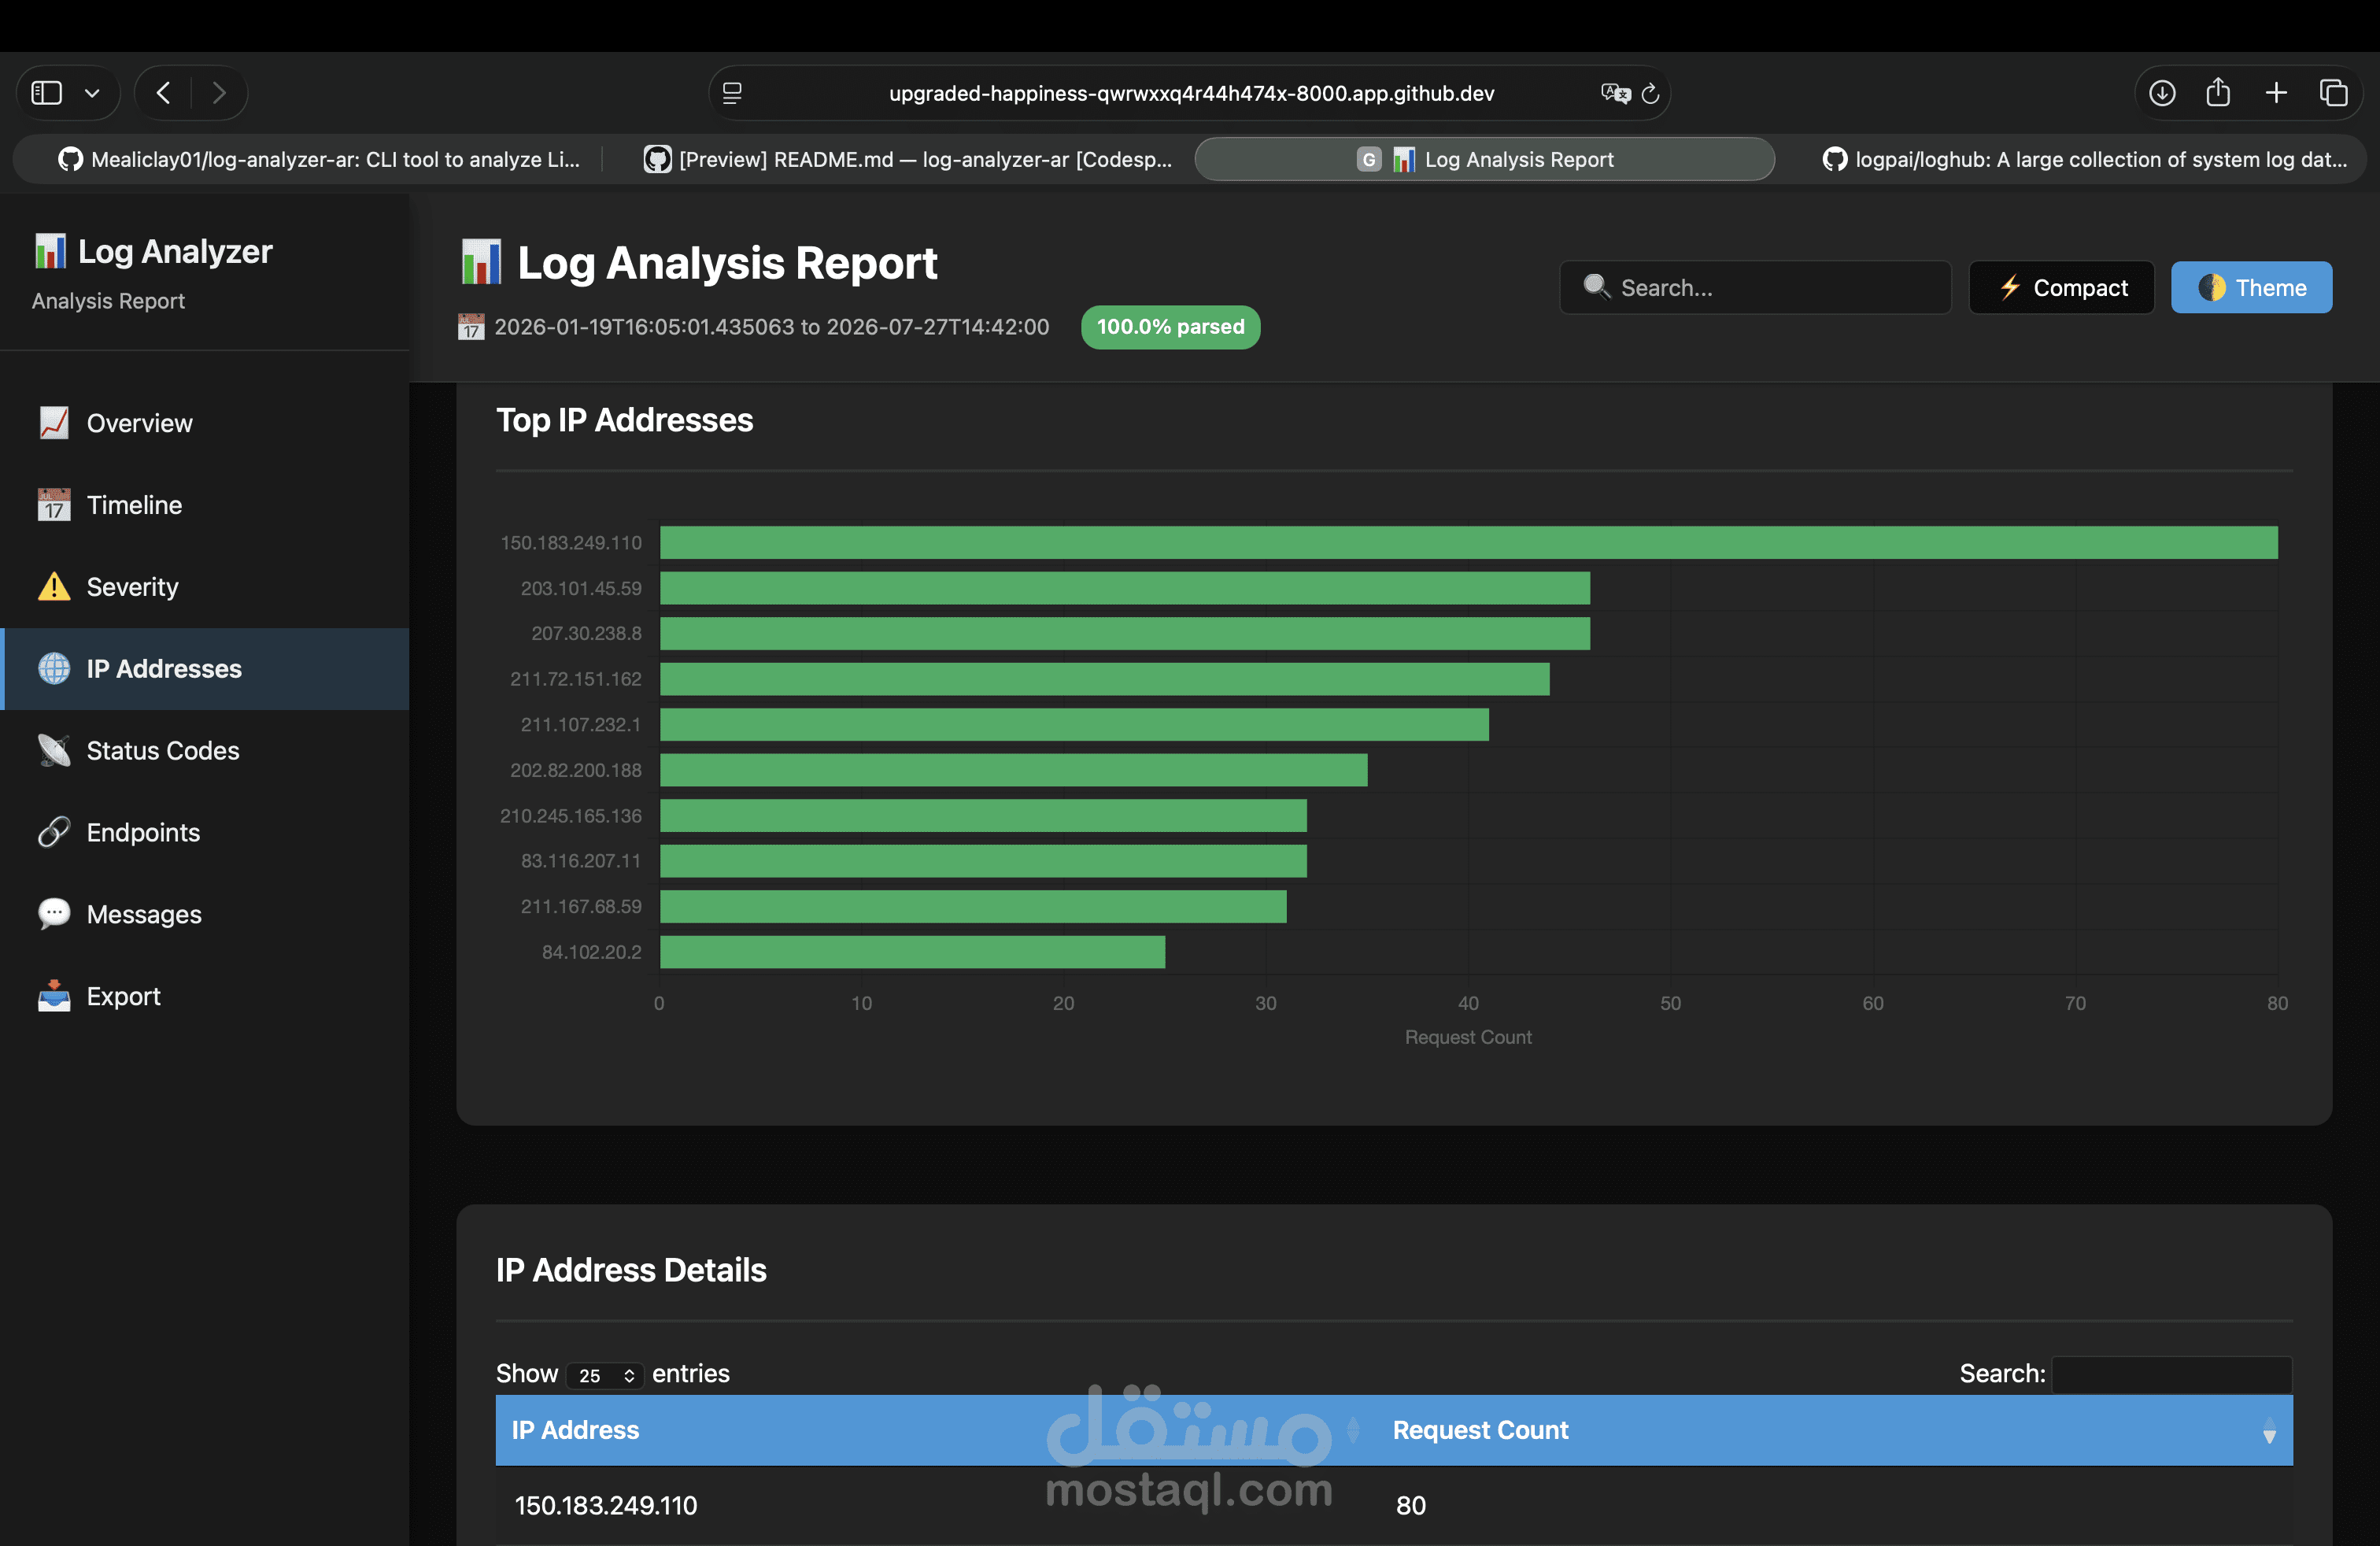Open a new tab with plus icon
This screenshot has width=2380, height=1546.
click(x=2276, y=93)
